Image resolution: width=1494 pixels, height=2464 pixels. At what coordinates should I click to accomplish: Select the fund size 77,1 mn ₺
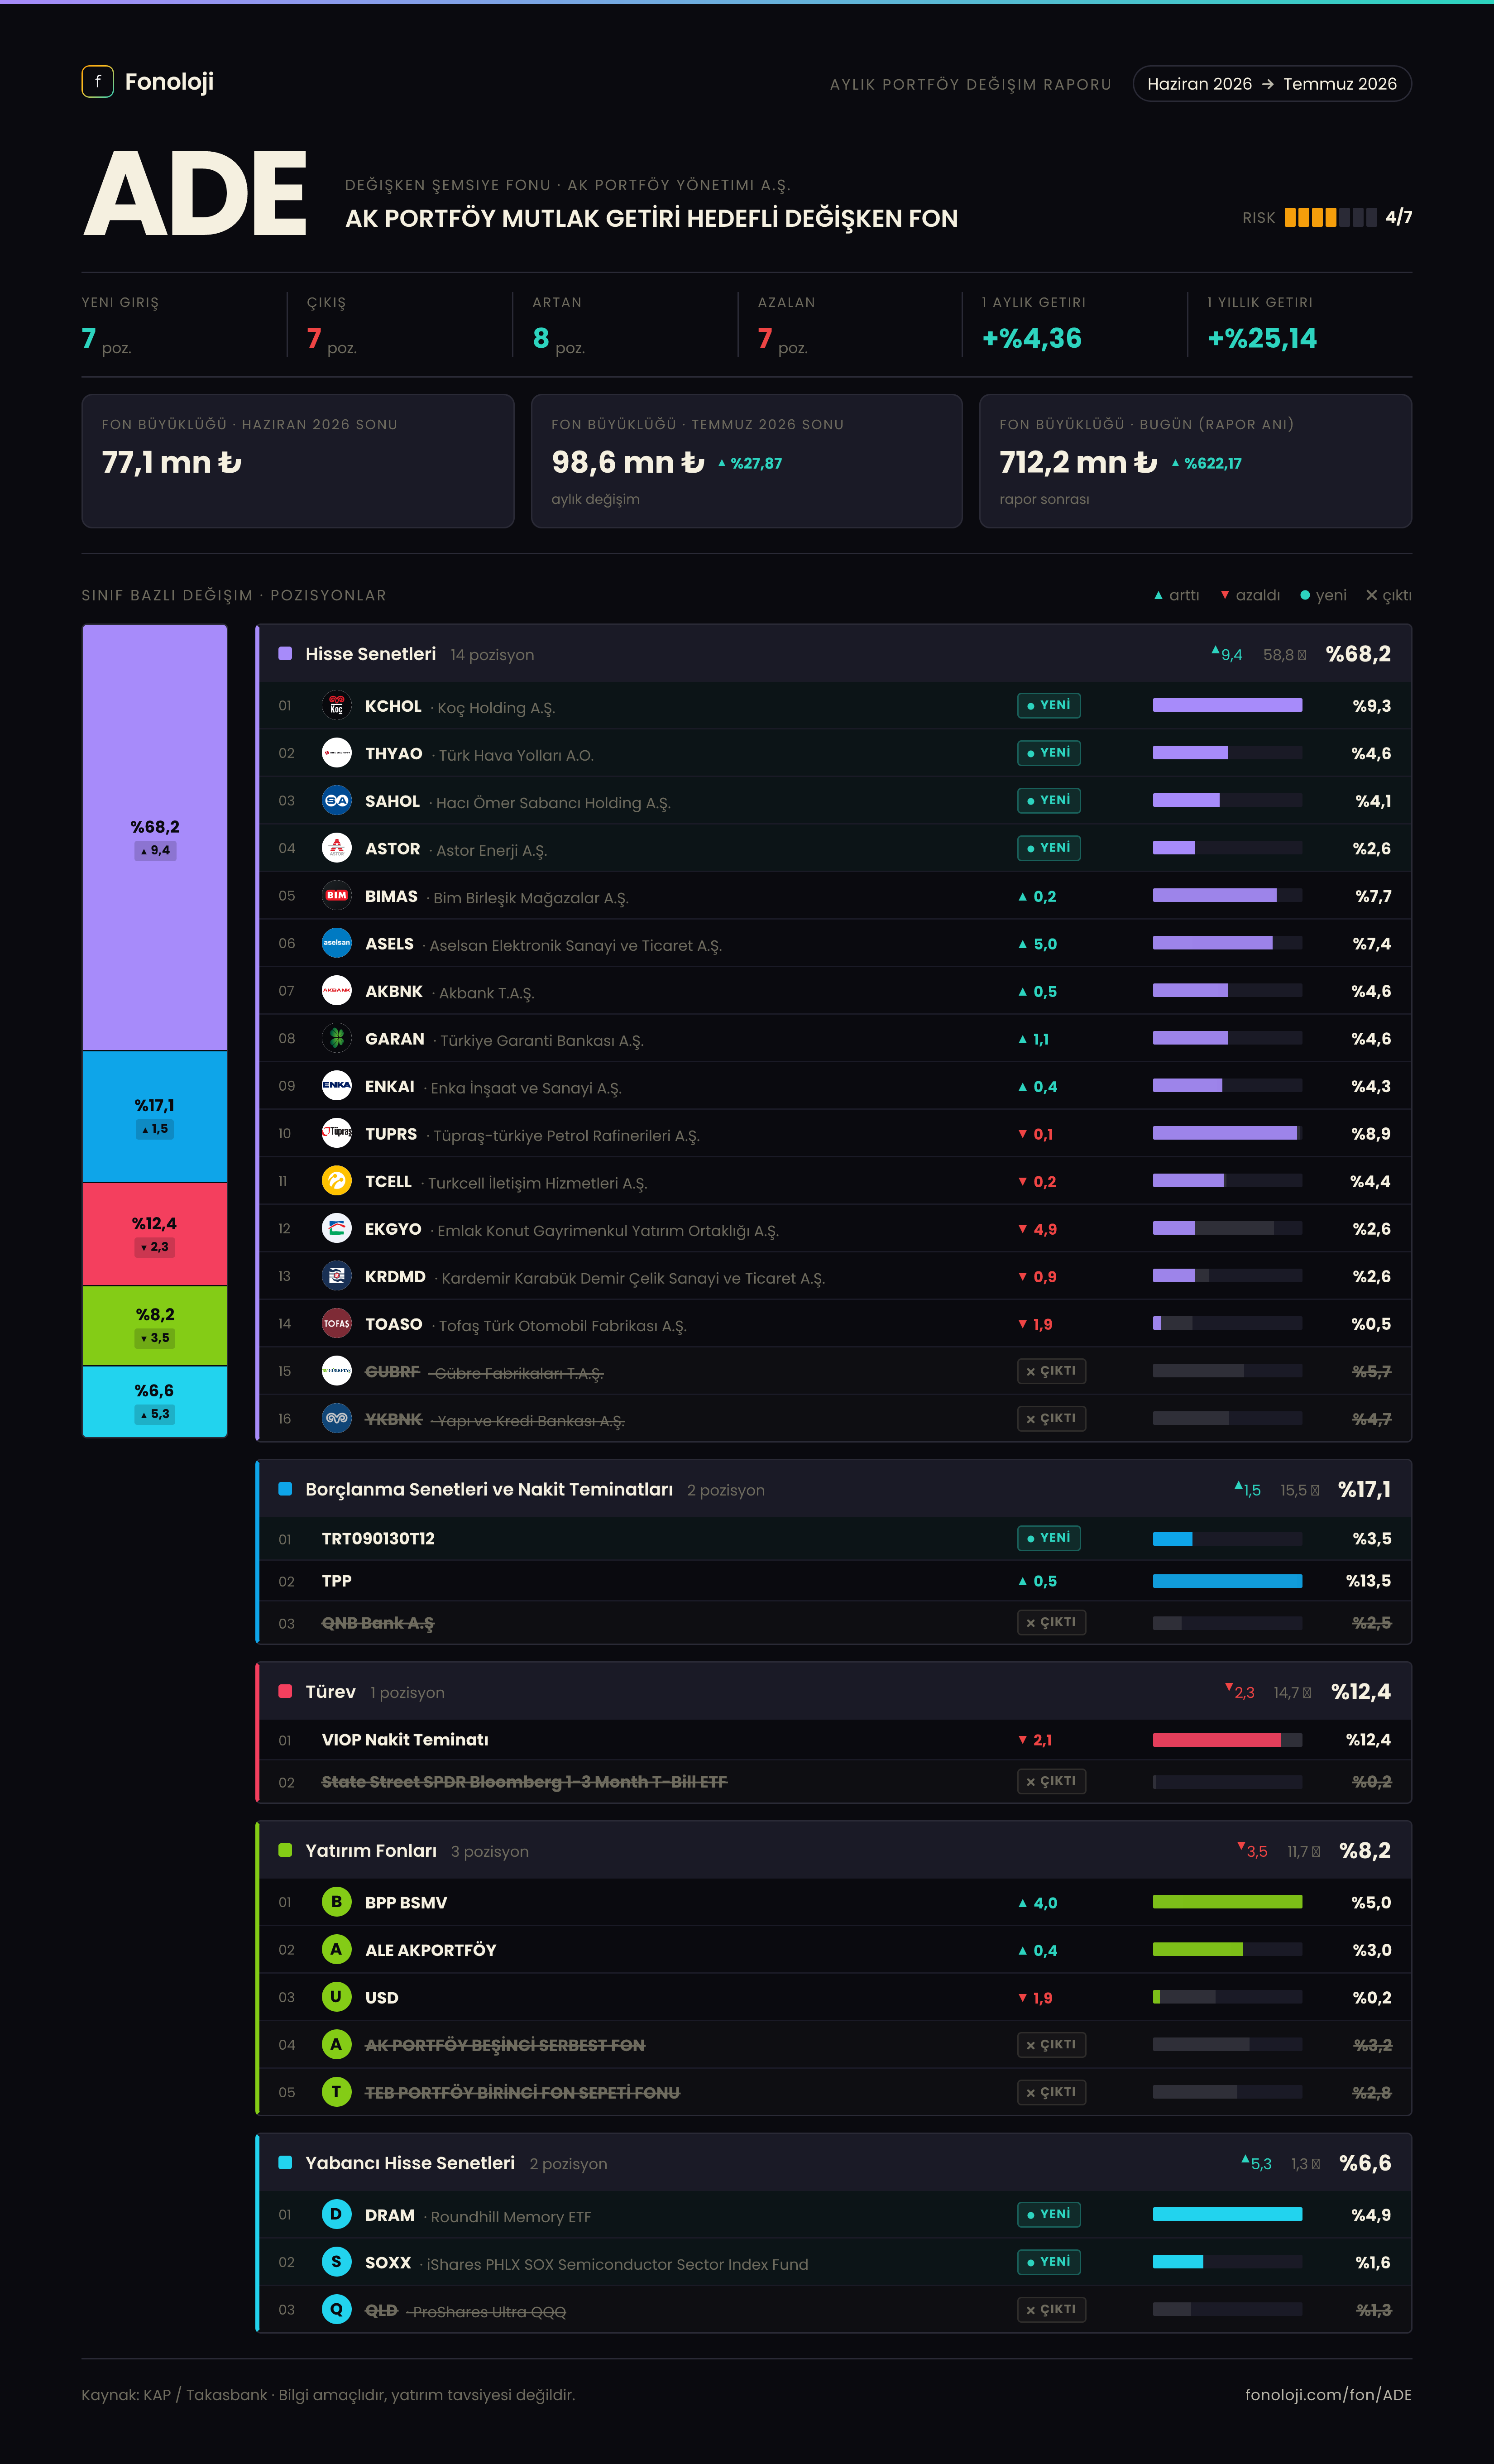[171, 462]
